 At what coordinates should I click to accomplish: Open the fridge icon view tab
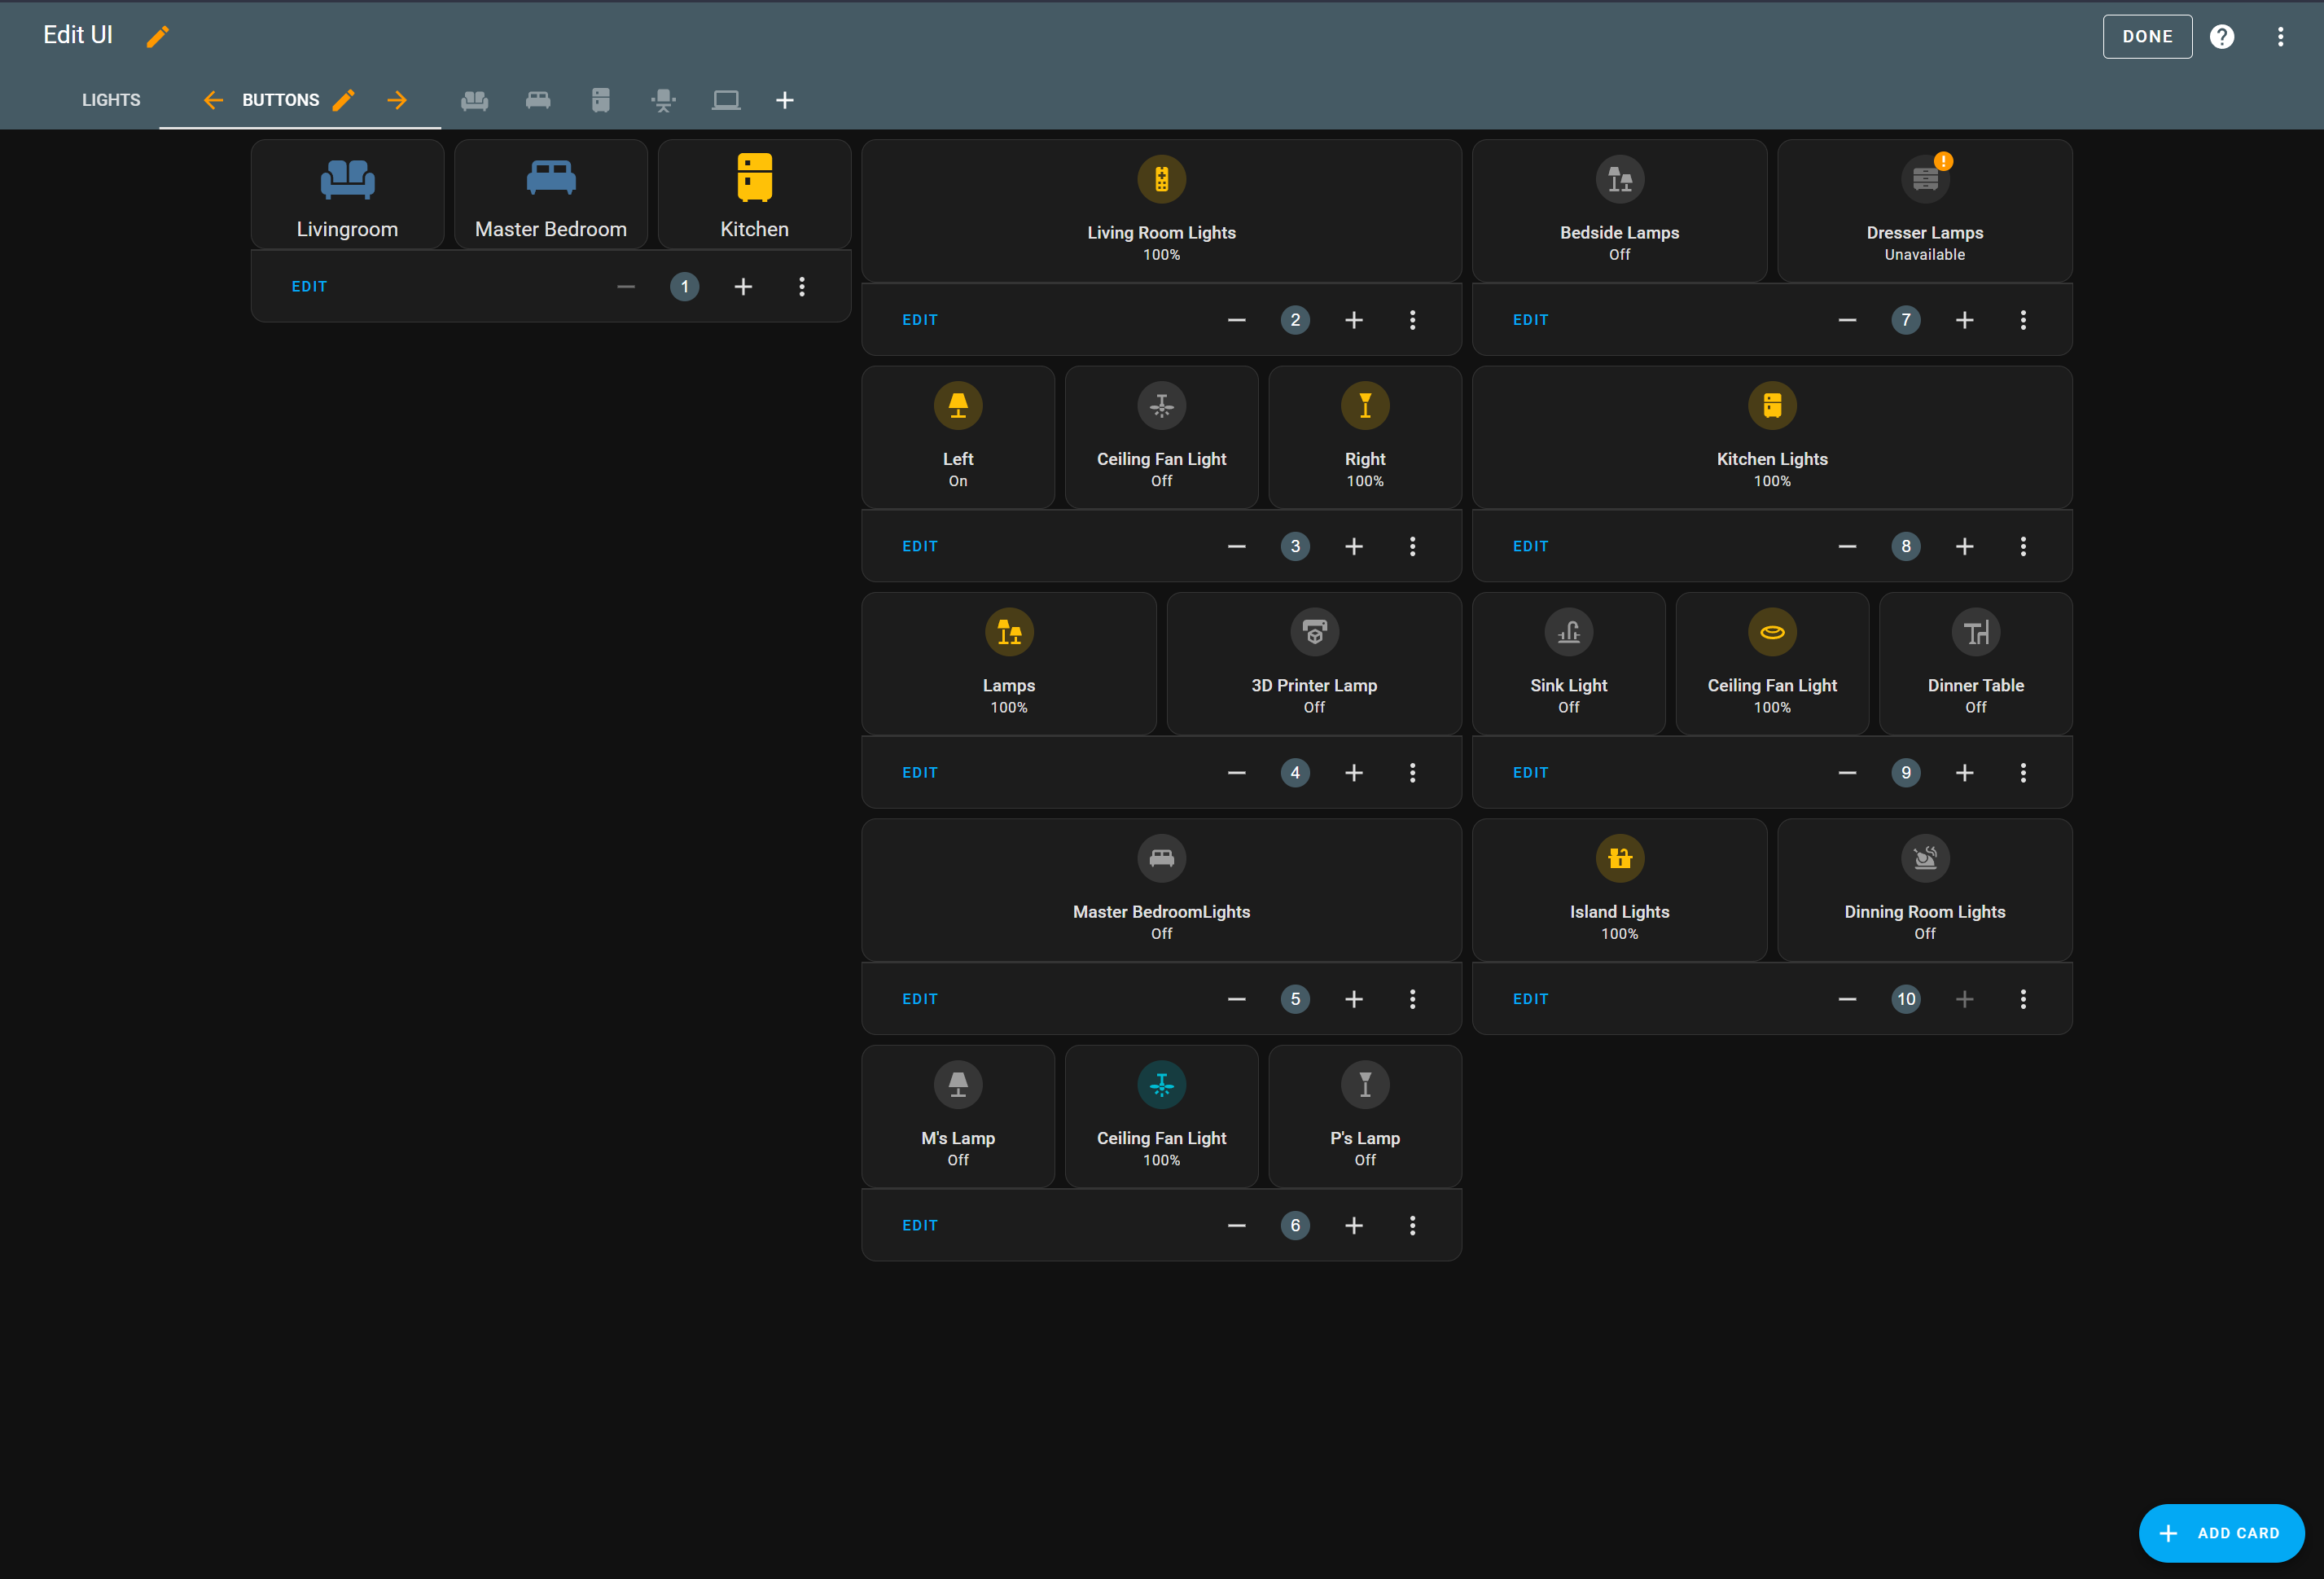tap(600, 100)
